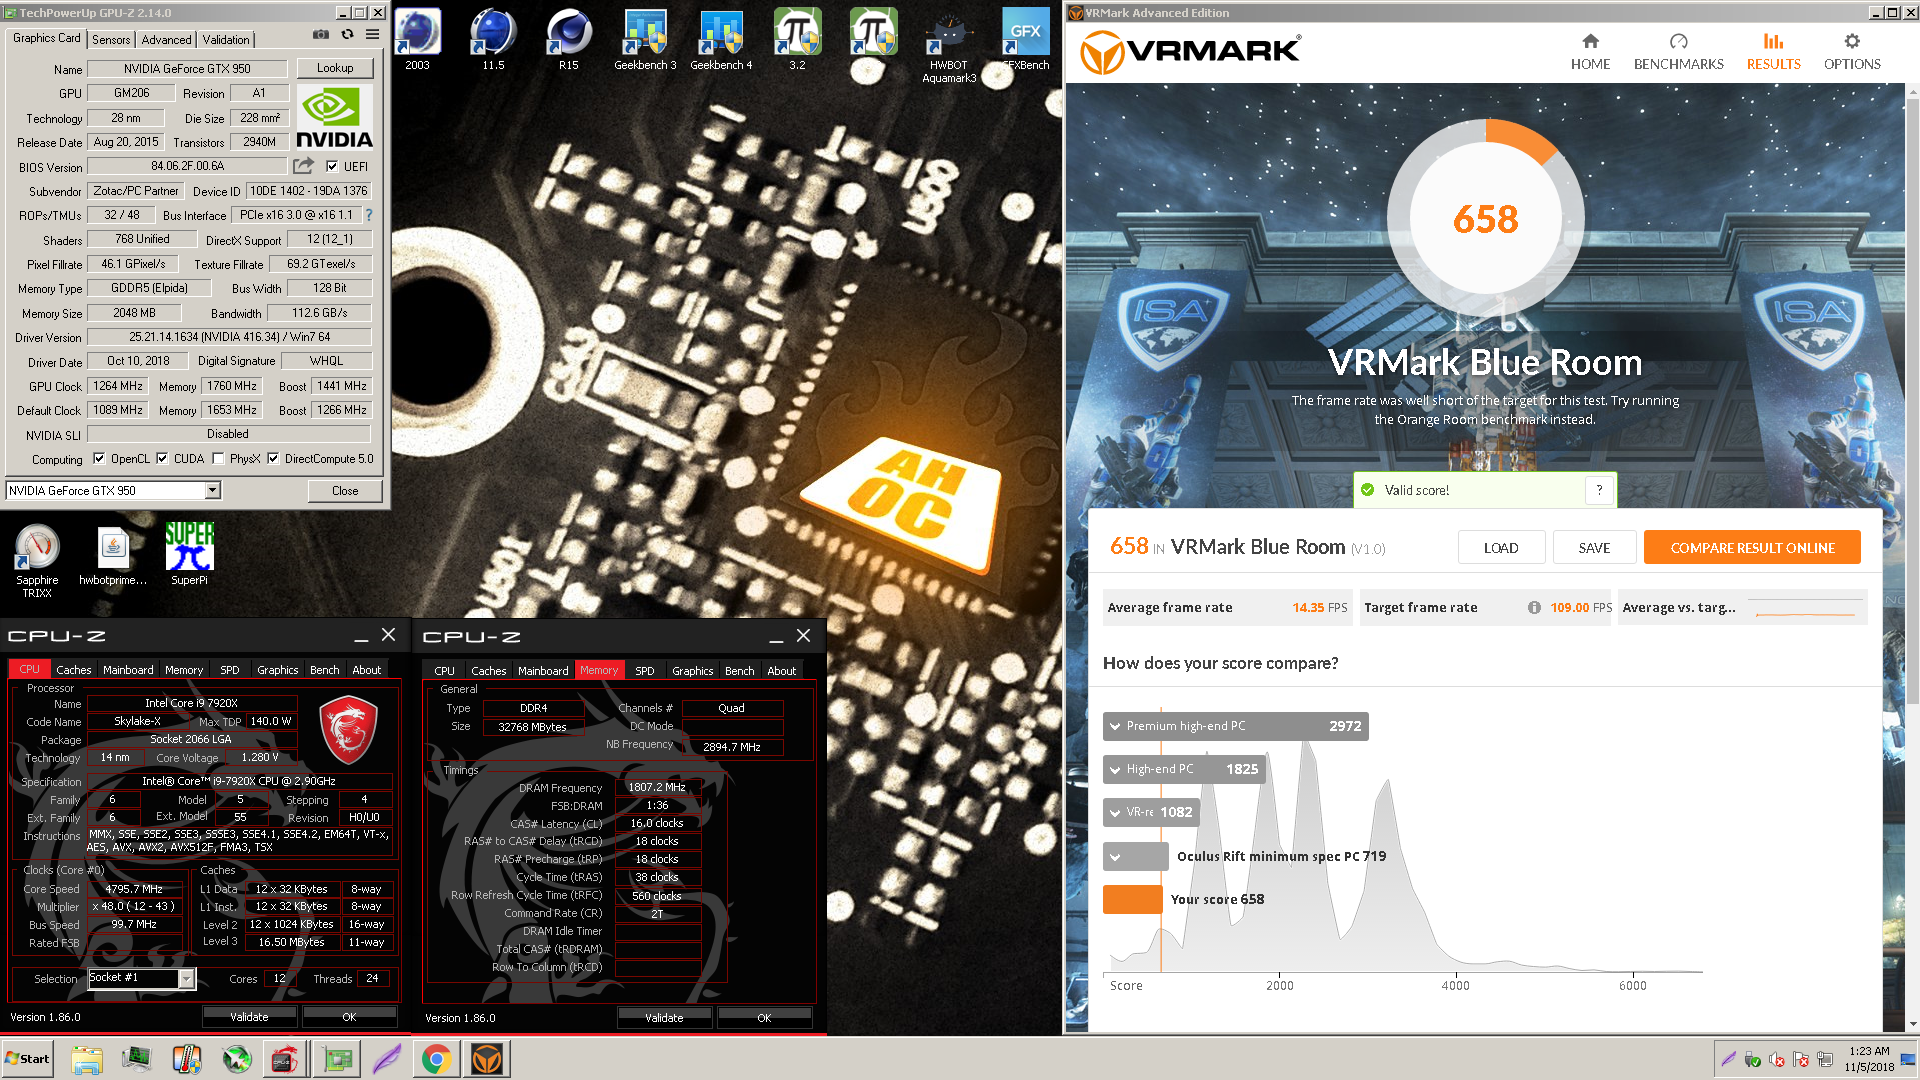Switch to the GPU-Z Validation tab
This screenshot has height=1080, width=1920.
pyautogui.click(x=226, y=39)
